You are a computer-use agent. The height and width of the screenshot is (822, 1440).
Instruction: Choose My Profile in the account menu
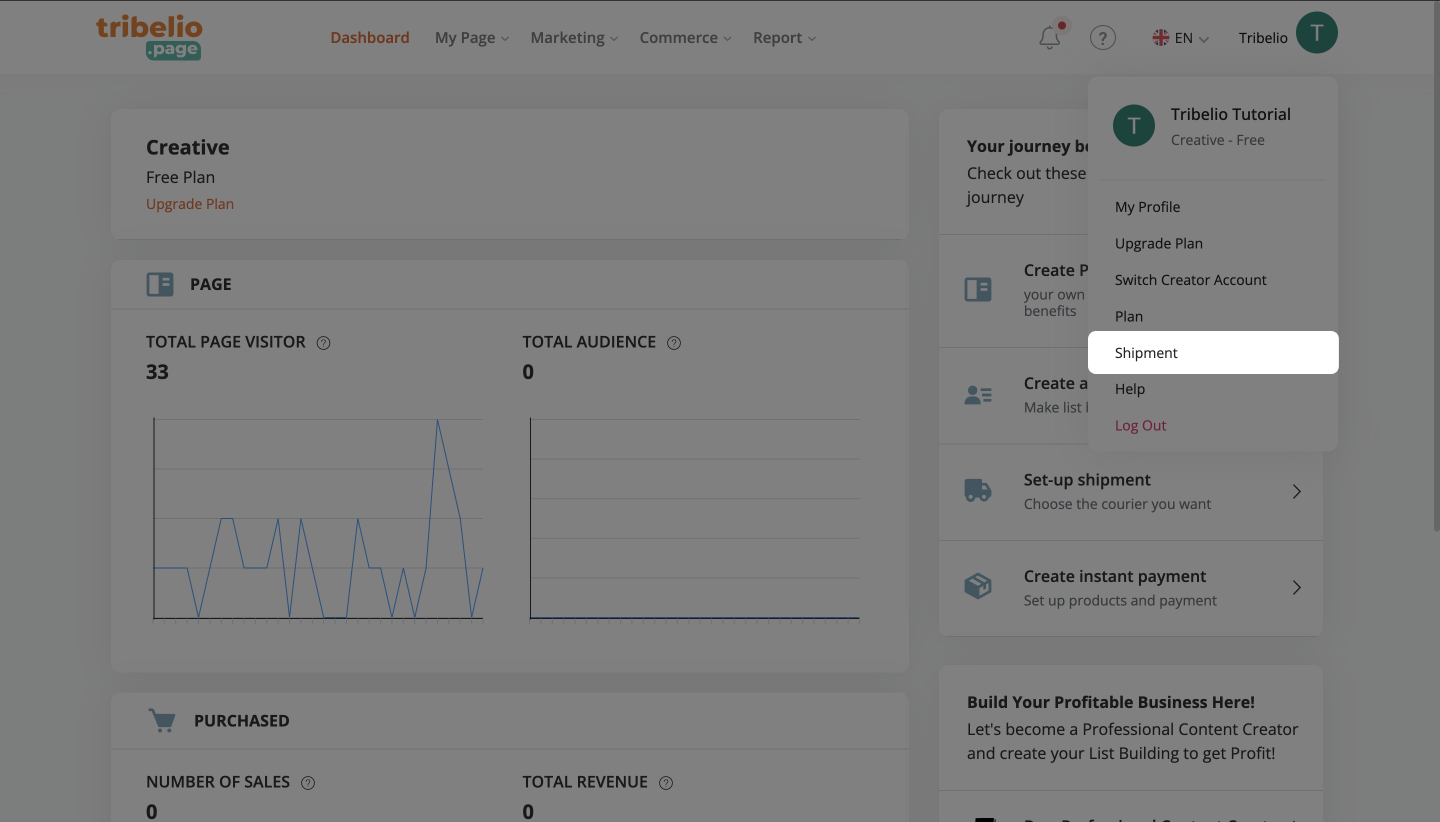pyautogui.click(x=1147, y=207)
